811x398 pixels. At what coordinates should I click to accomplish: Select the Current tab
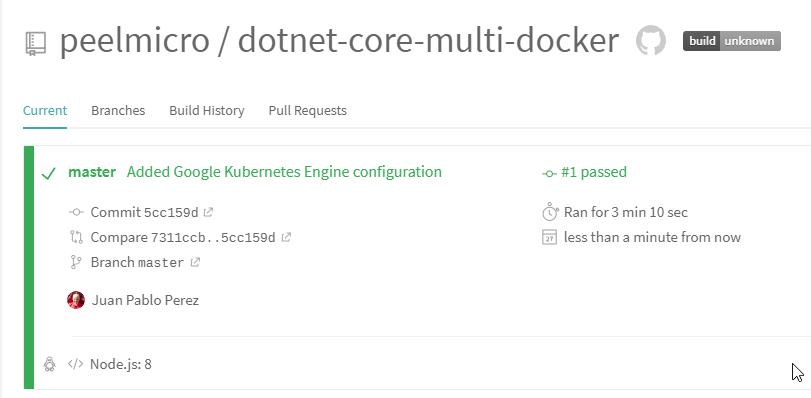coord(45,110)
